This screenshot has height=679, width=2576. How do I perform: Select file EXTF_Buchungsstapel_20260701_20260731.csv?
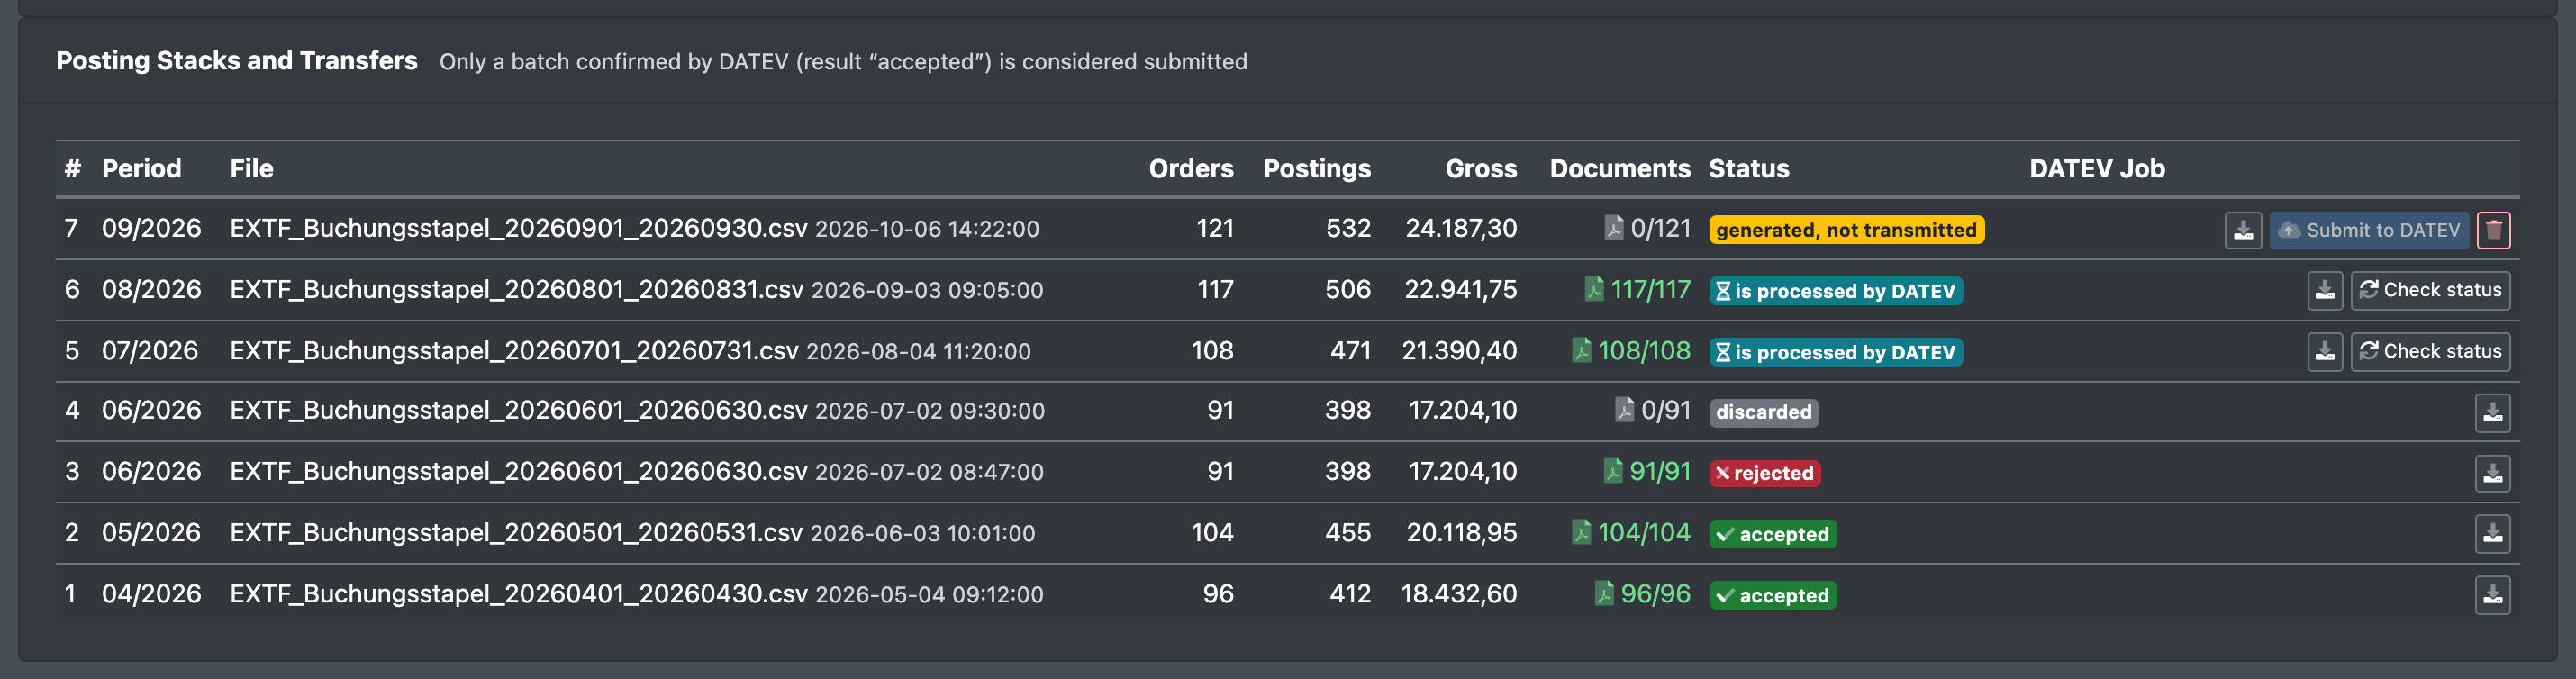pos(514,351)
